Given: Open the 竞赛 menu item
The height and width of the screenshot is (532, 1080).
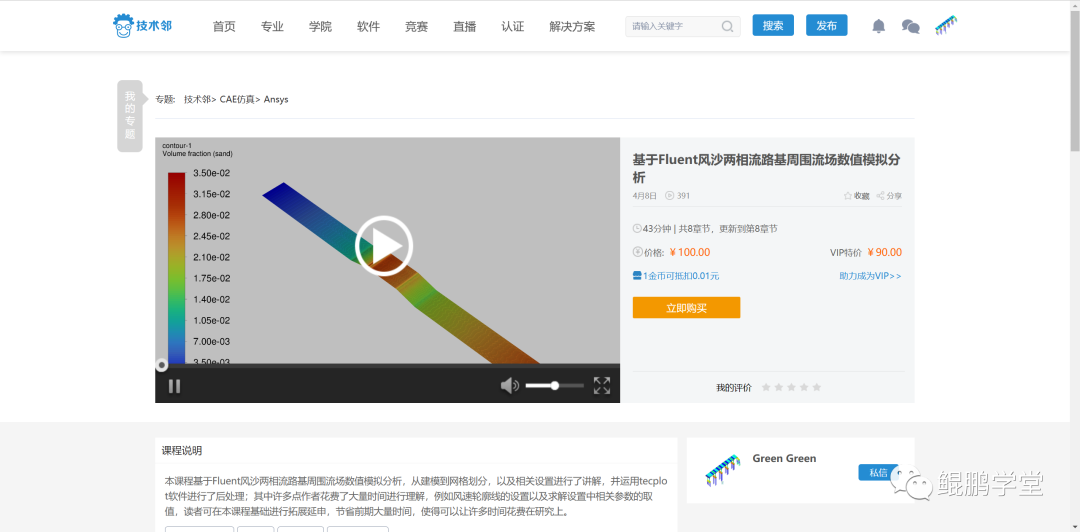Looking at the screenshot, I should tap(417, 27).
